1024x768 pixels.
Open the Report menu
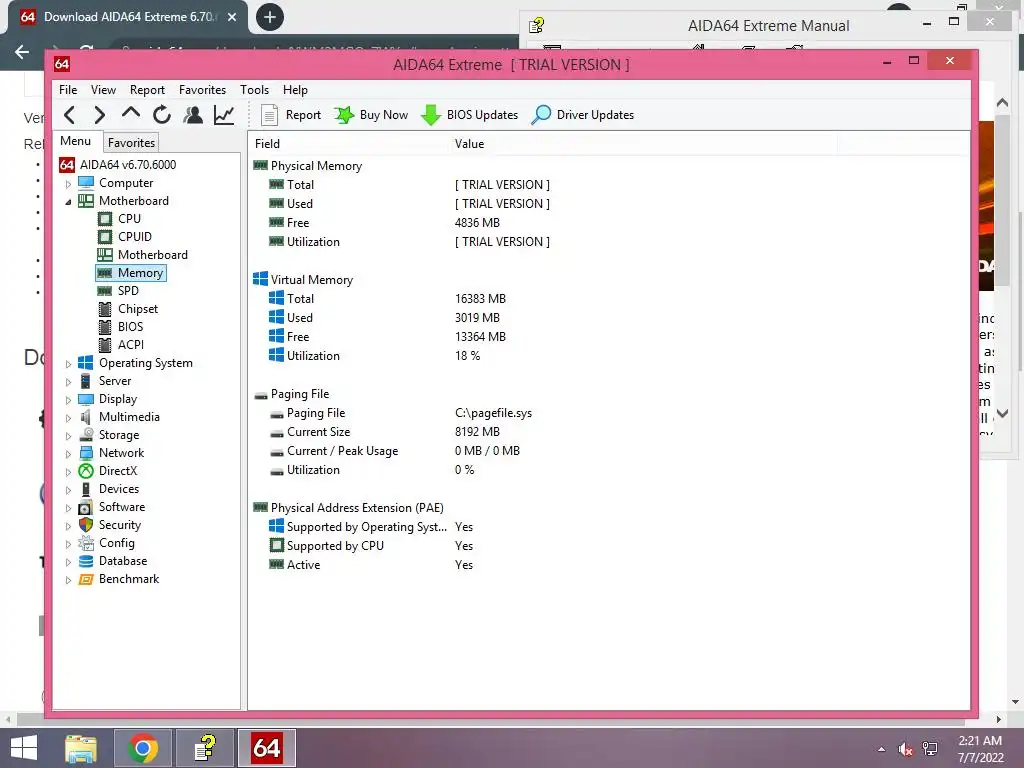point(147,89)
